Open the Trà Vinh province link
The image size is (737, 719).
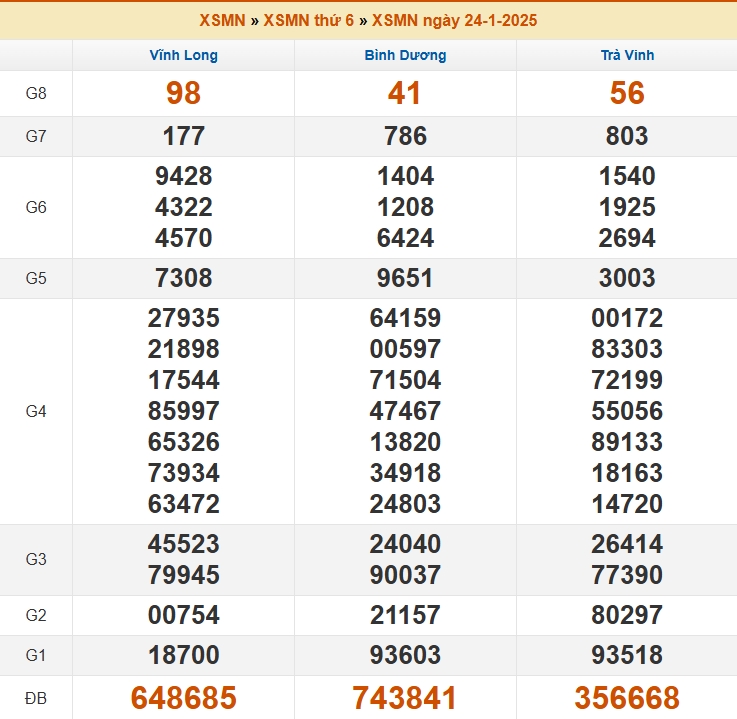(627, 55)
